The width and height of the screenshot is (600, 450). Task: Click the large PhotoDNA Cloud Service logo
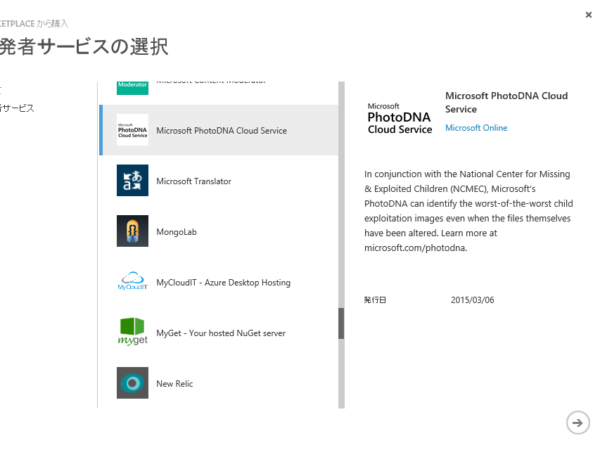point(400,119)
